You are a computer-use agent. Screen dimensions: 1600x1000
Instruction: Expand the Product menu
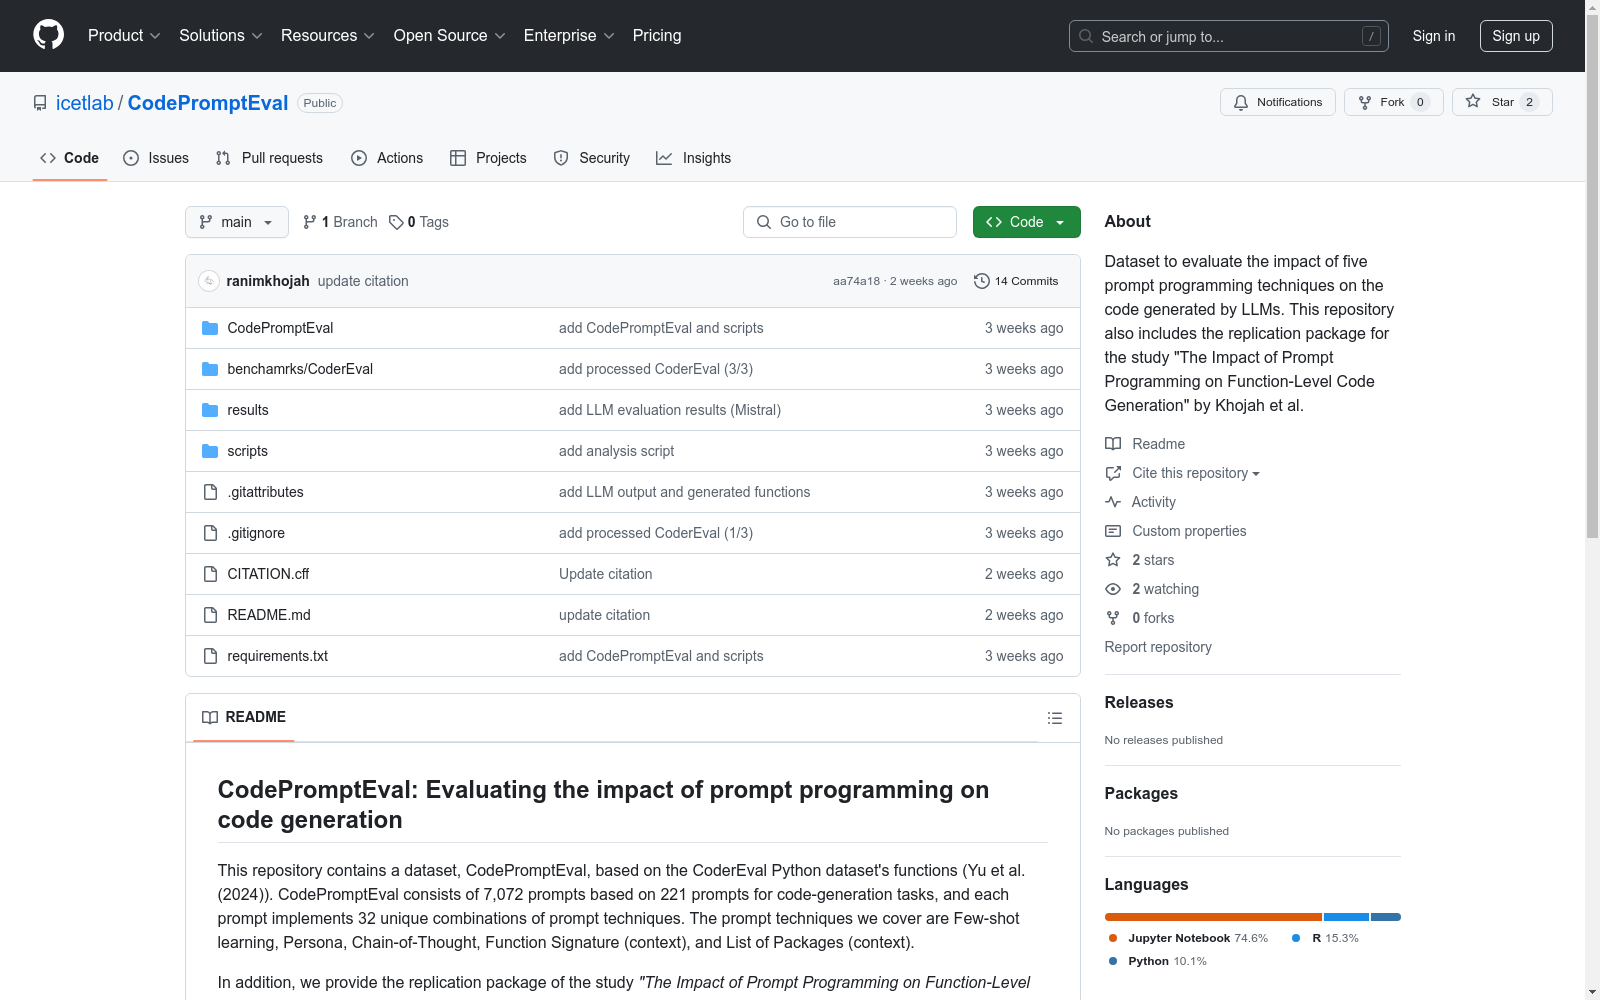click(124, 36)
